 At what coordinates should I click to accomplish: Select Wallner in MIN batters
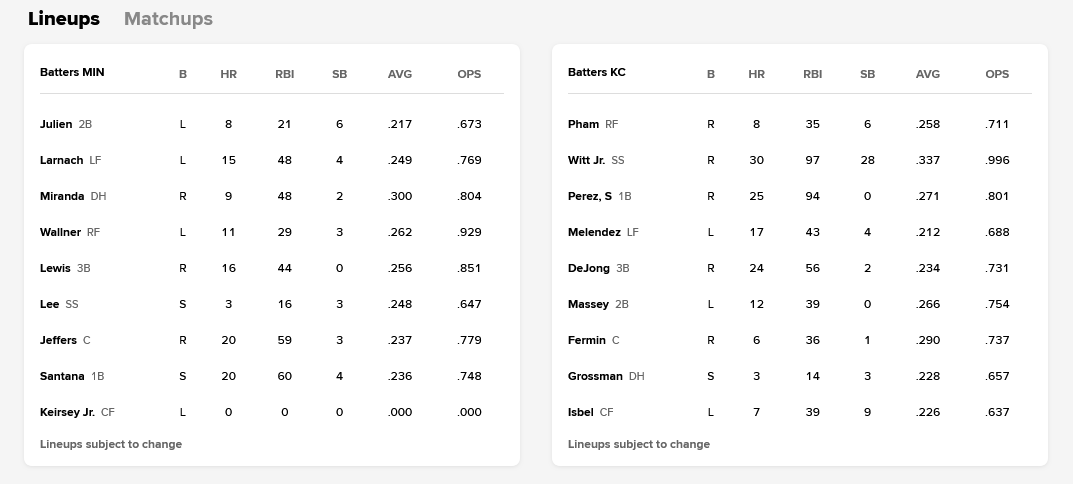60,232
